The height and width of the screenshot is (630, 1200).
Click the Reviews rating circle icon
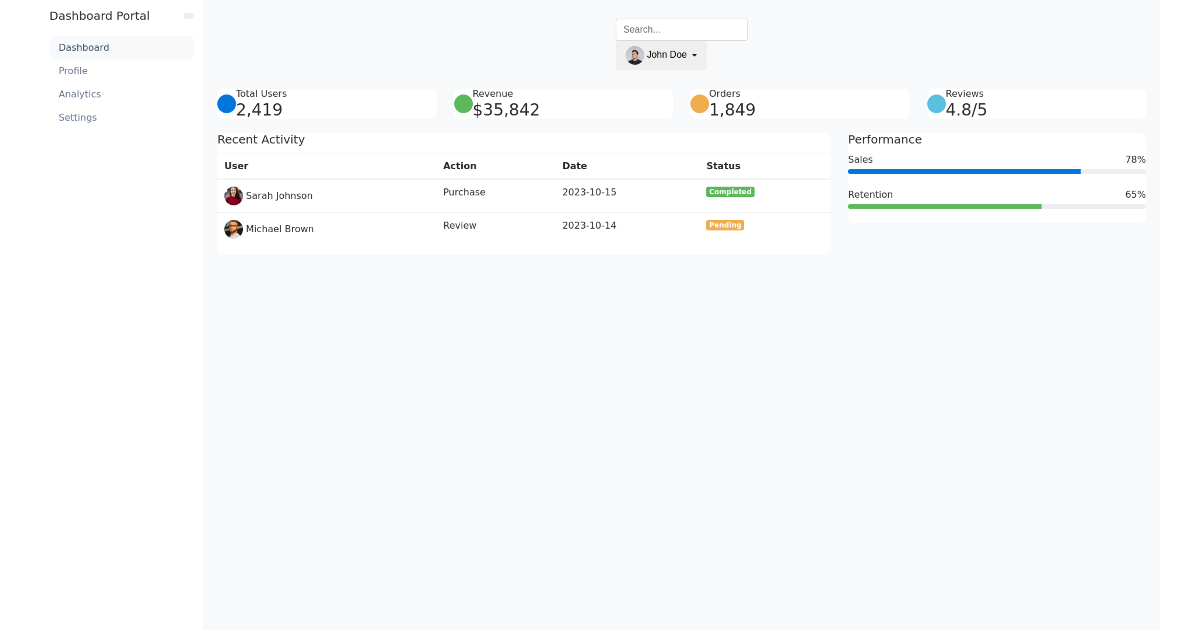coord(936,103)
